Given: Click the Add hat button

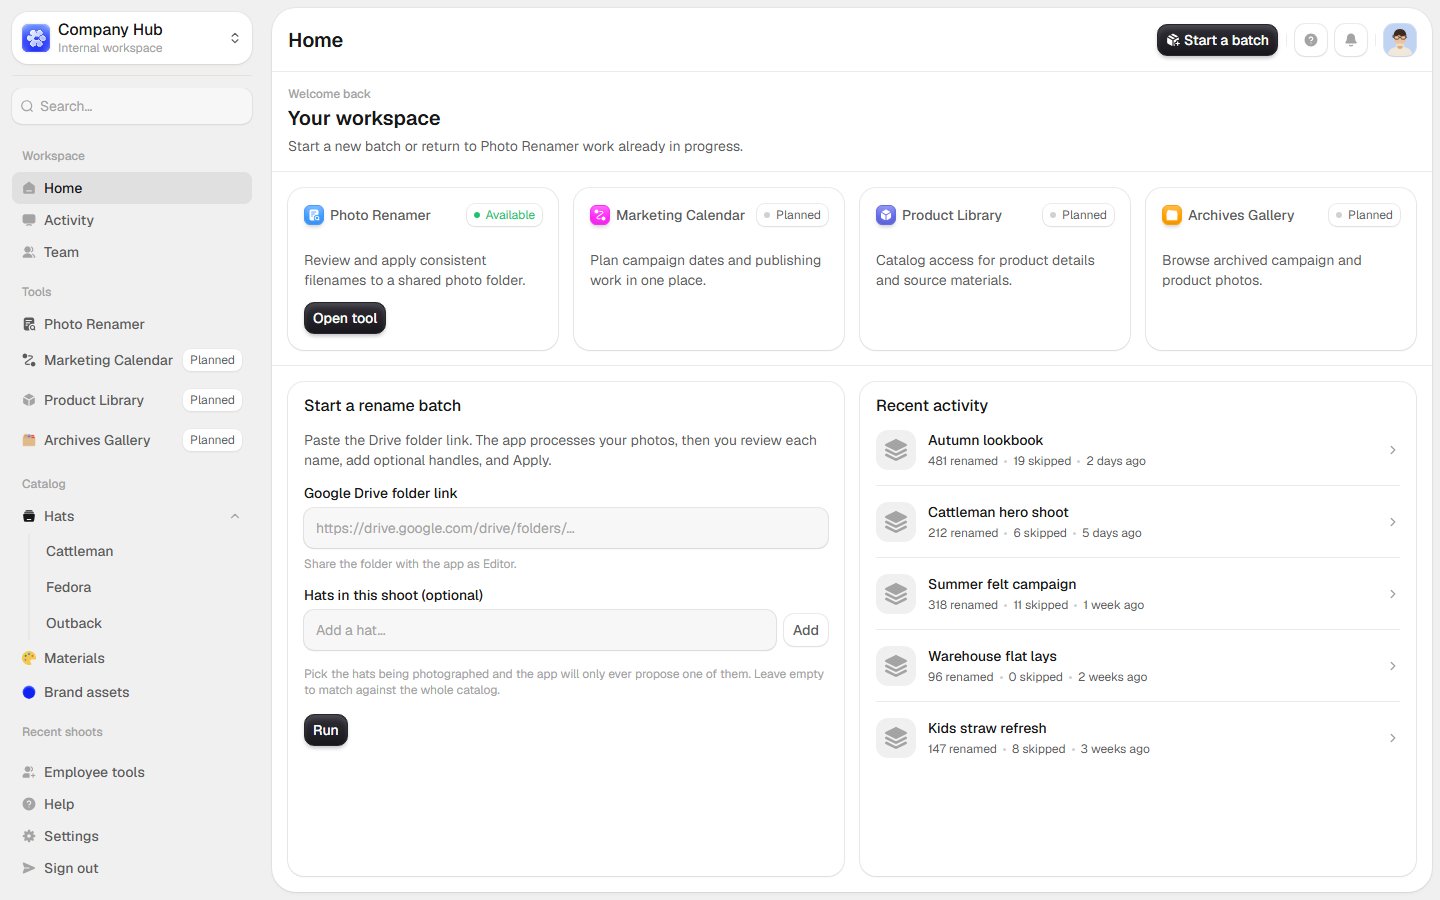Looking at the screenshot, I should [806, 630].
